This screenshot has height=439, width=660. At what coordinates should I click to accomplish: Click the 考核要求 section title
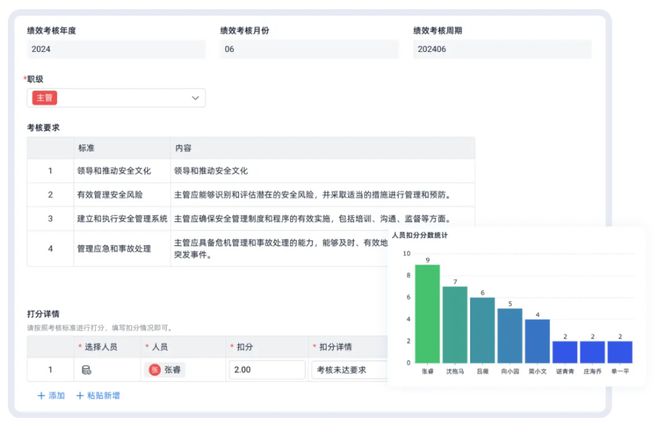pos(43,127)
